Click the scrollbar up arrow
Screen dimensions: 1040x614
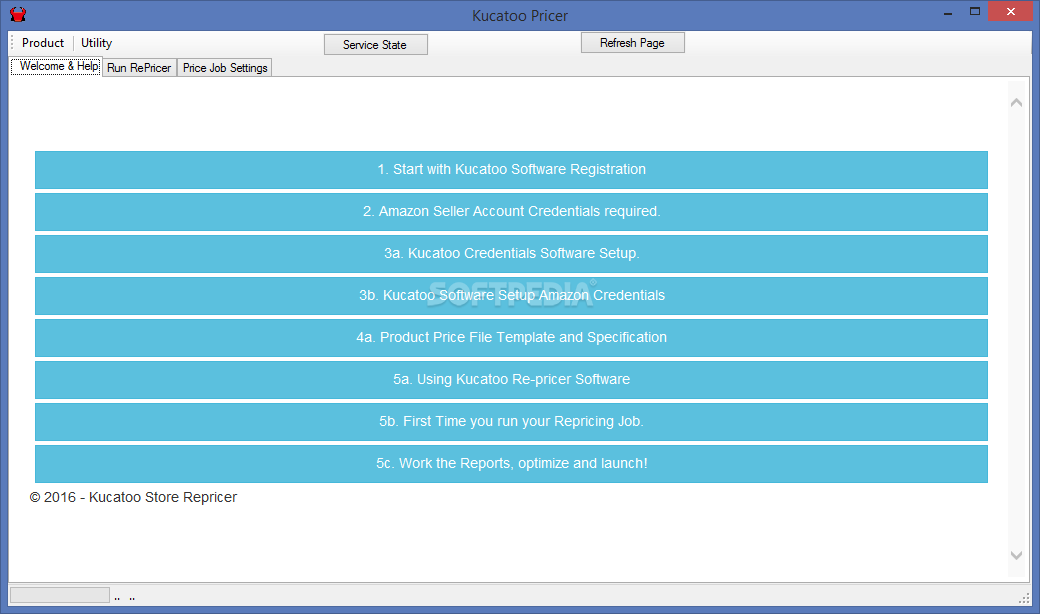1016,103
